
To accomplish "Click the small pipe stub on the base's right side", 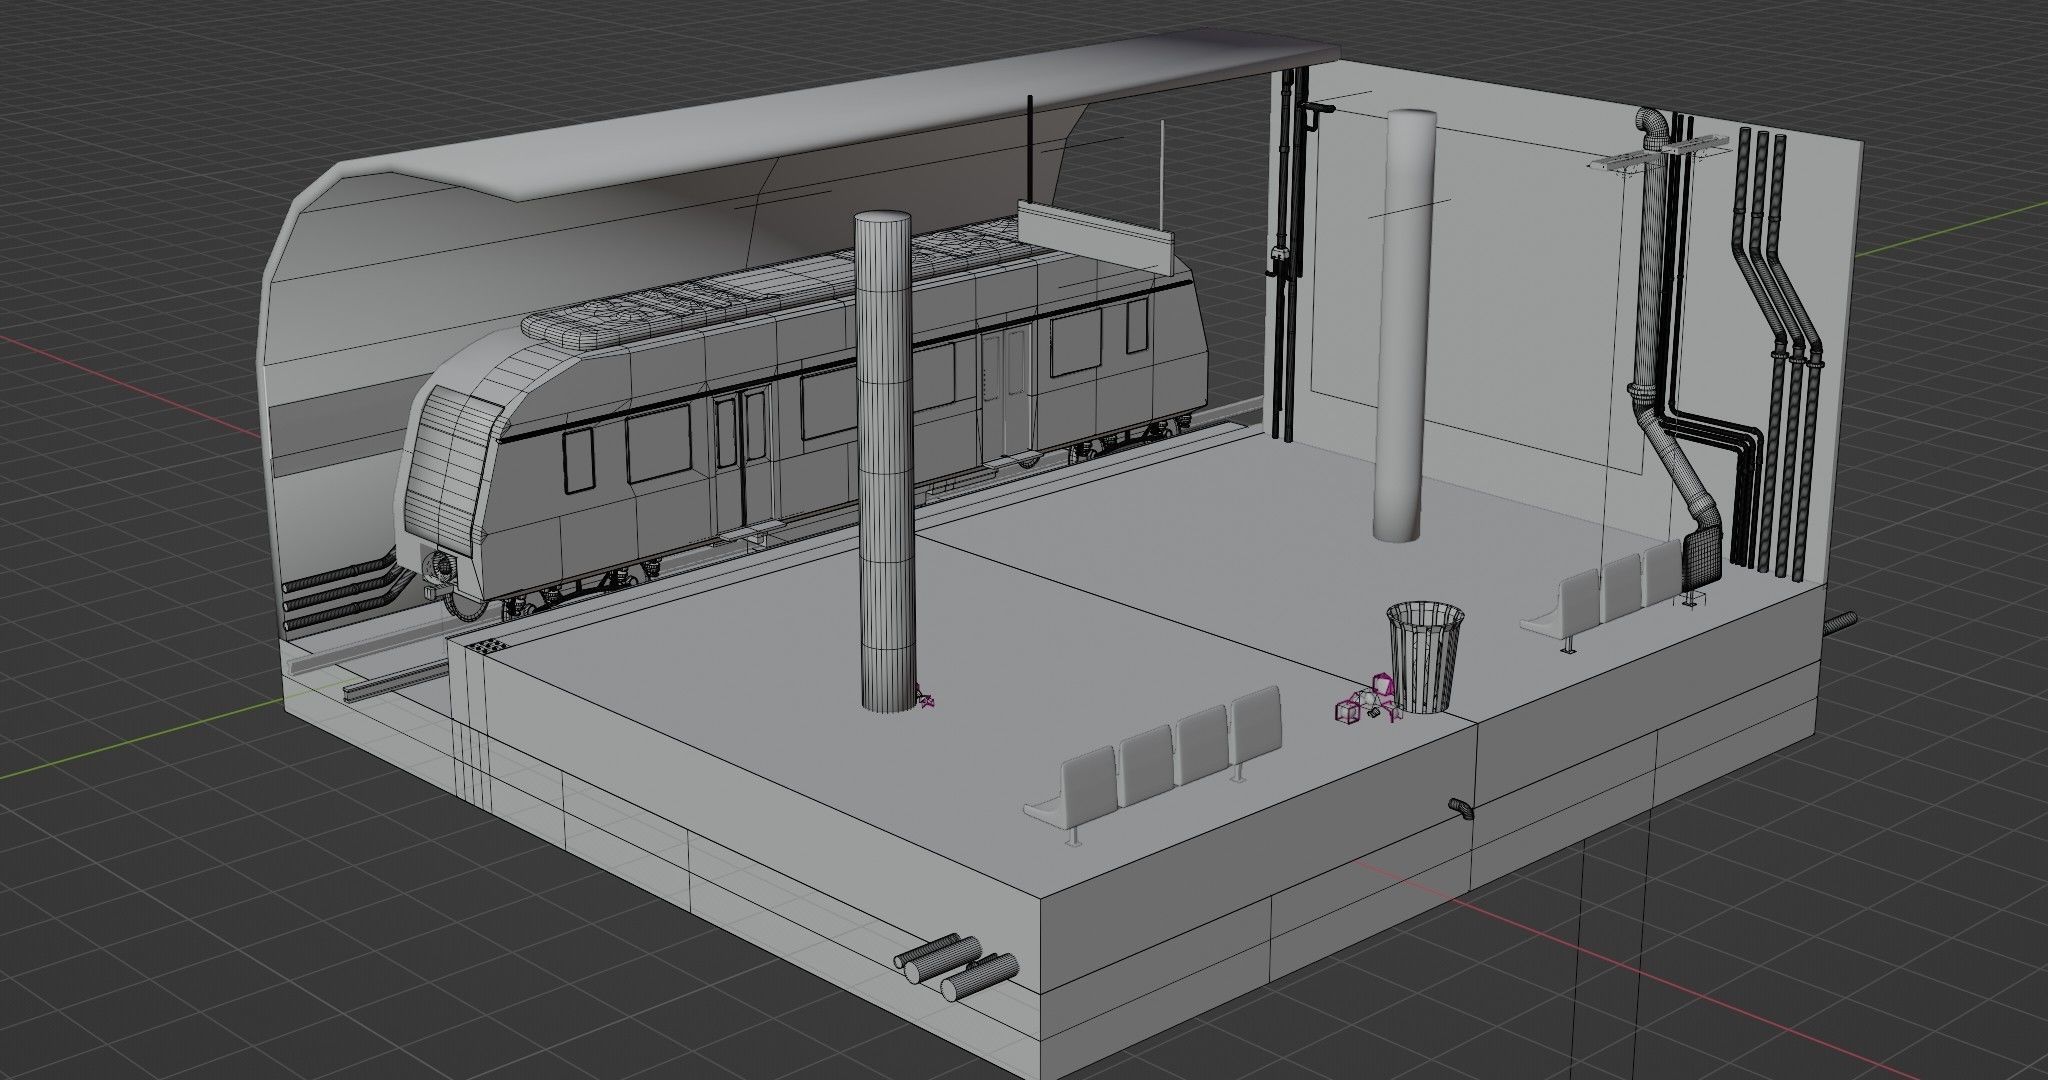I will (x=1461, y=808).
